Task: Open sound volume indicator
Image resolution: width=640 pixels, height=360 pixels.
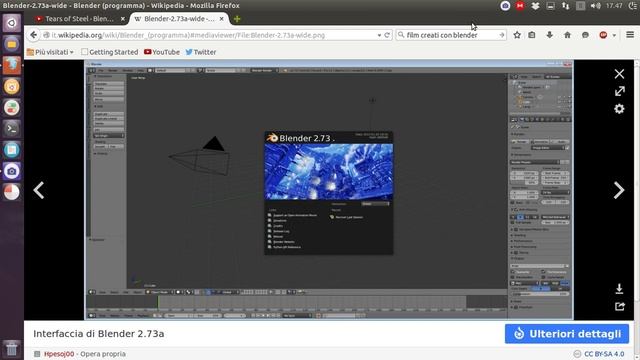Action: pos(596,6)
